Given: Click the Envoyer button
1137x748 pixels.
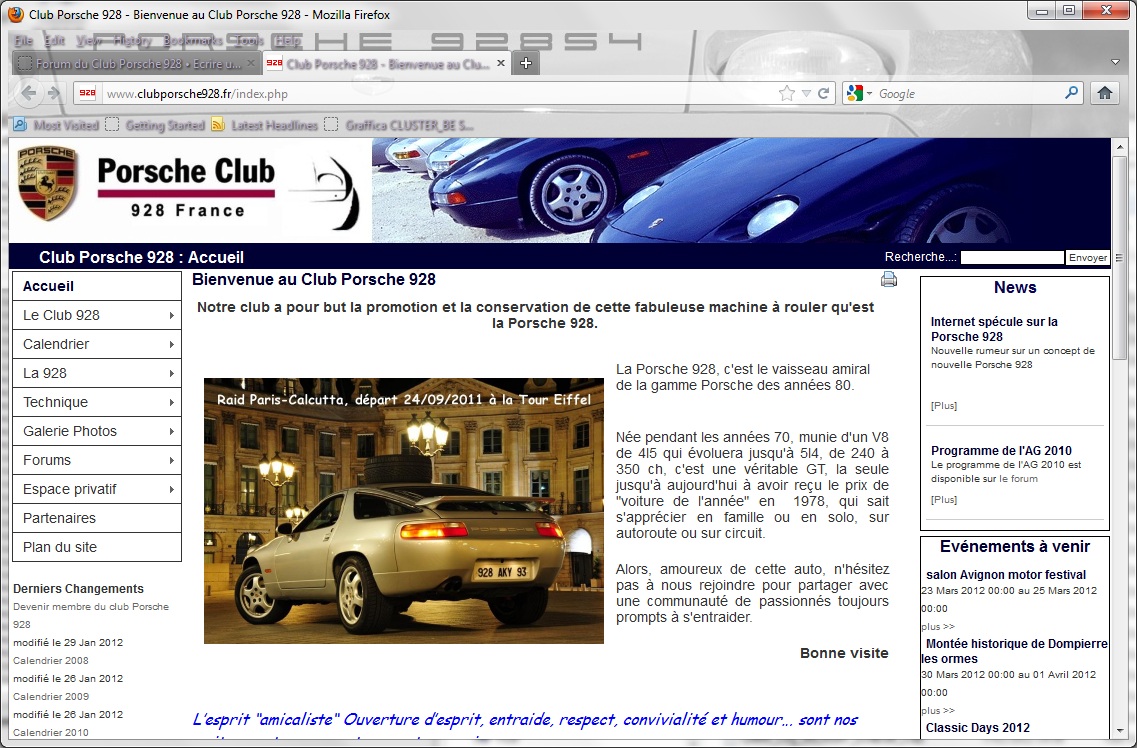Looking at the screenshot, I should coord(1088,257).
